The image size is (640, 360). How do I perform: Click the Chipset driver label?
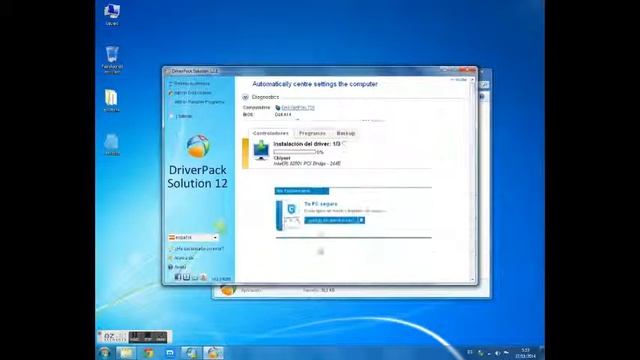tap(282, 158)
